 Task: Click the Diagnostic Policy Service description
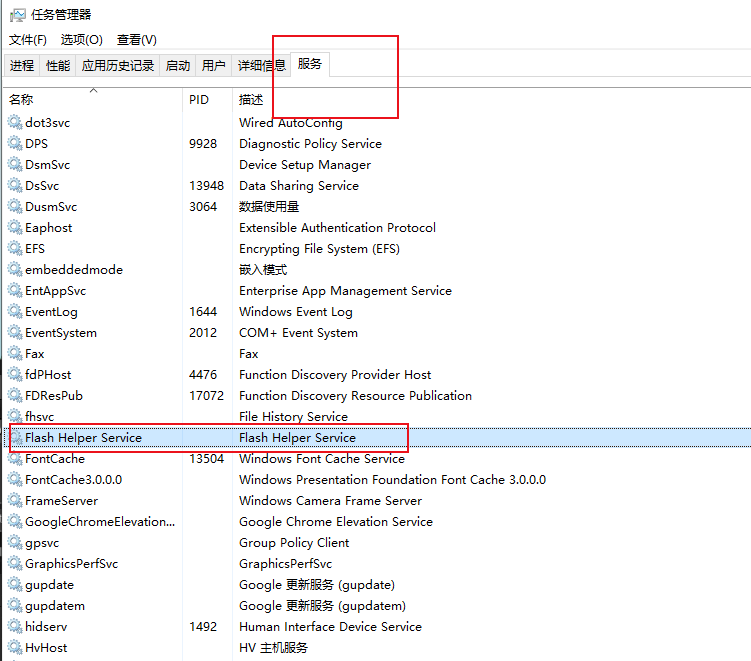tap(310, 144)
